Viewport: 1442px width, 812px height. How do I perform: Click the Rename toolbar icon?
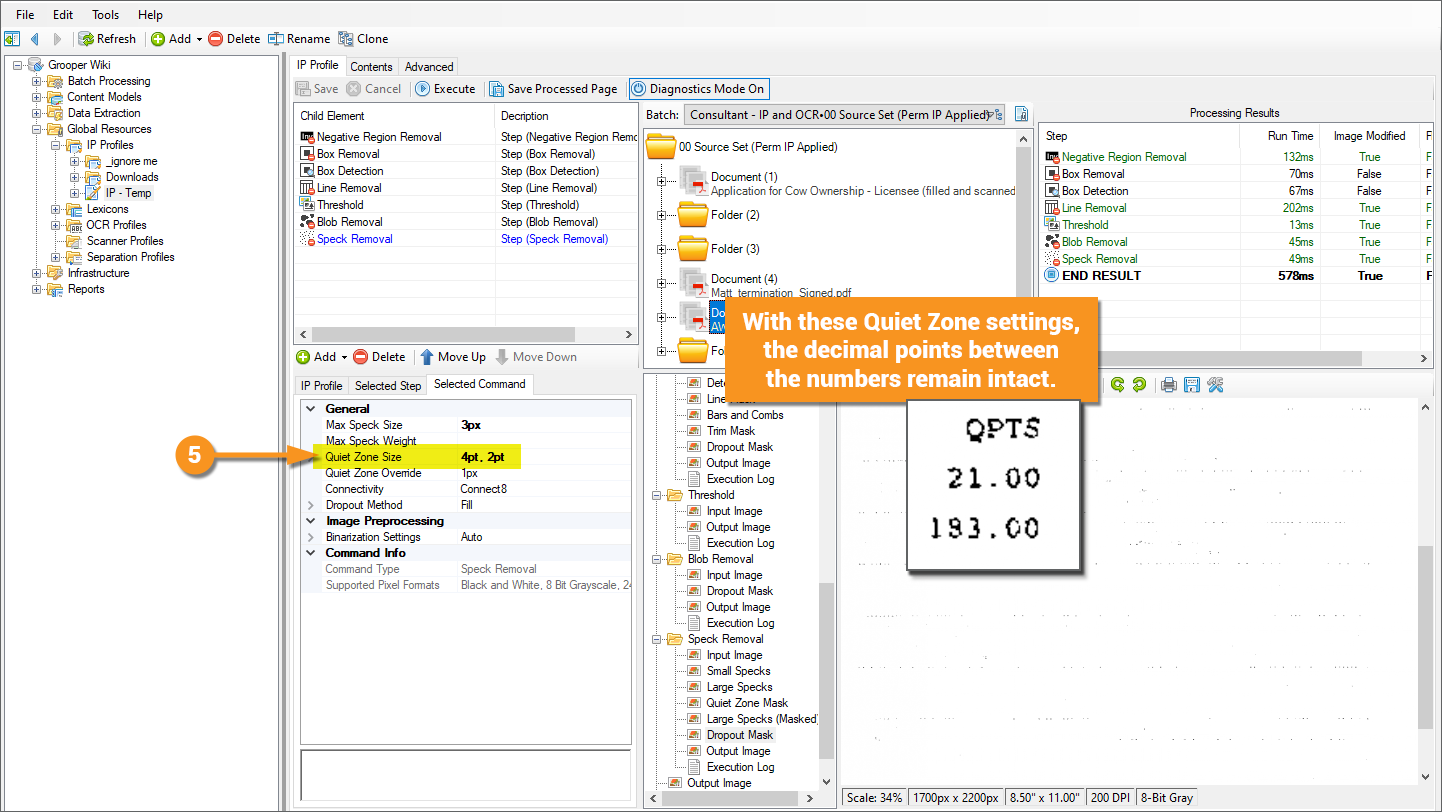[x=275, y=39]
